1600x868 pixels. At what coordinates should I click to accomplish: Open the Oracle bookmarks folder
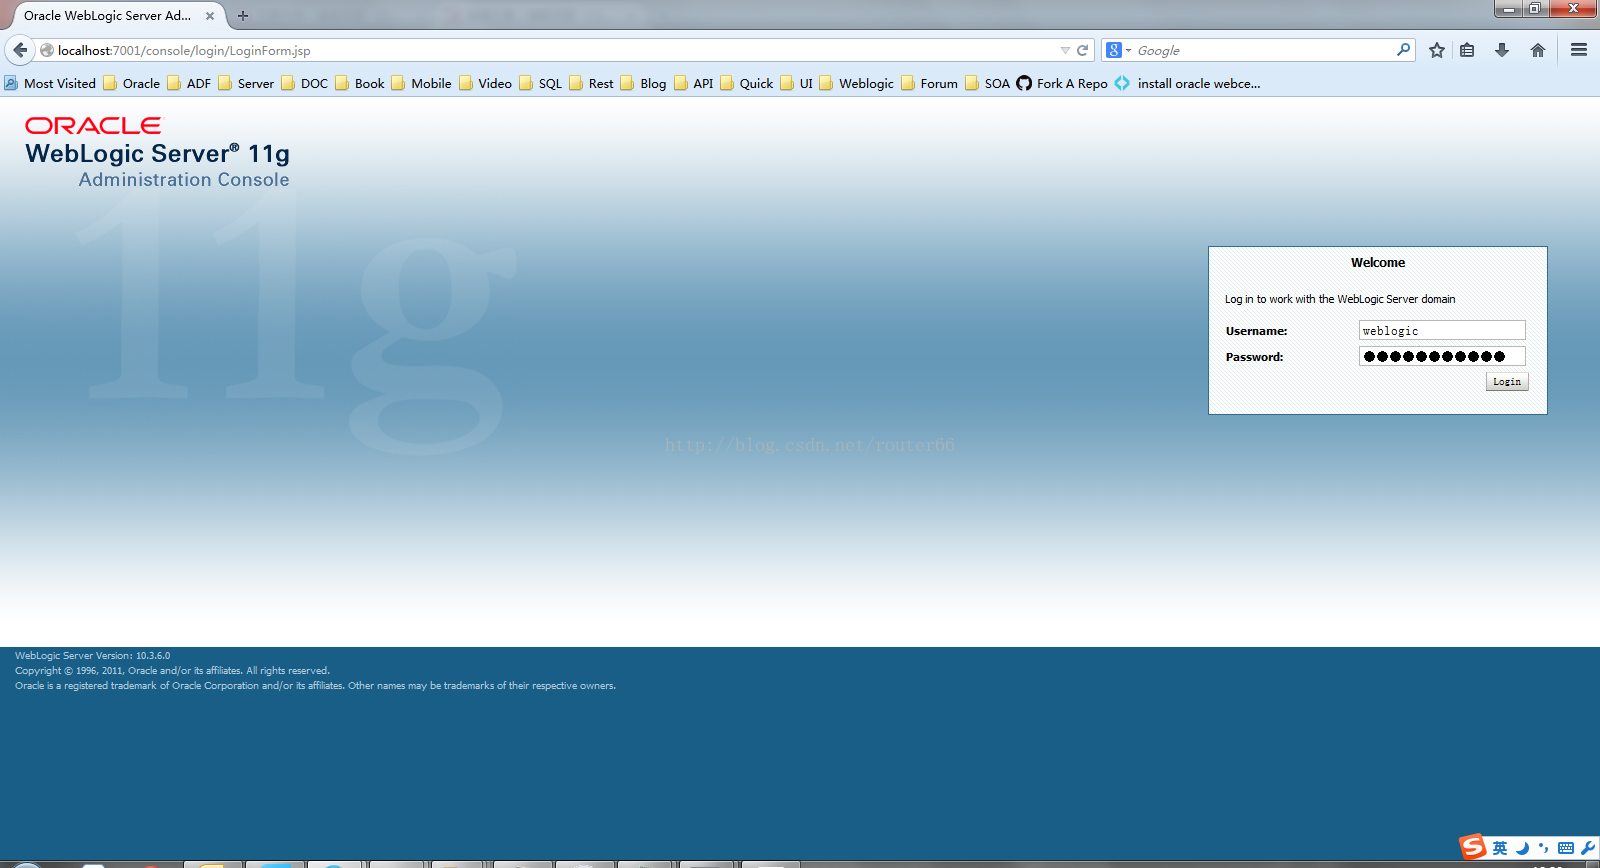(132, 83)
